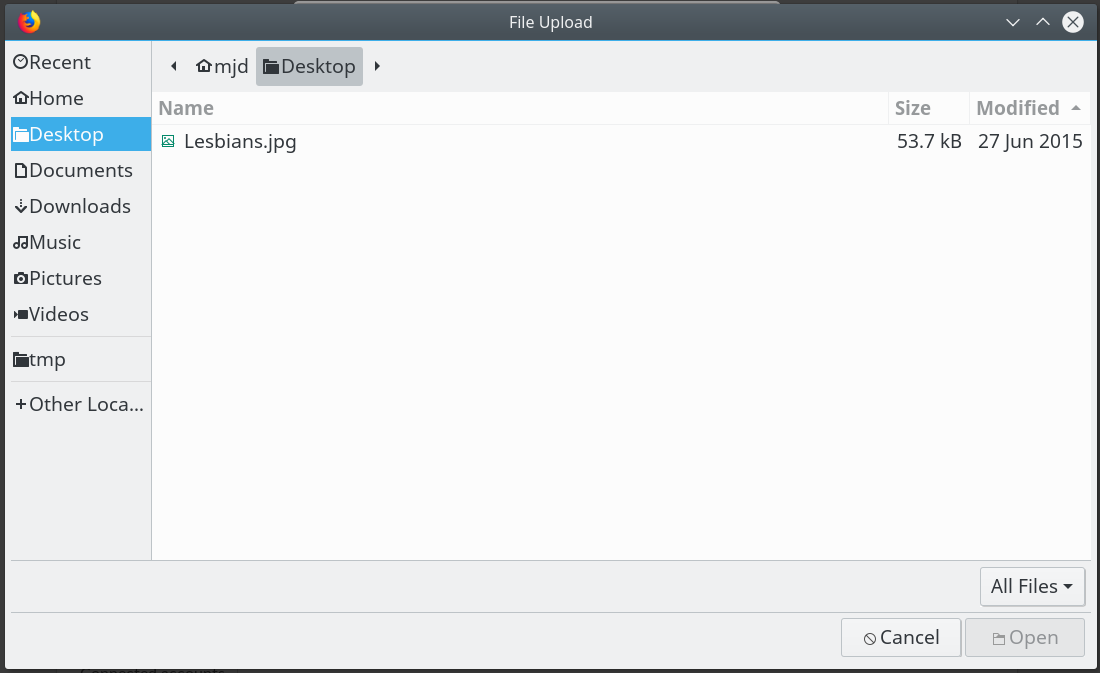Navigate back with left path arrow

(173, 67)
